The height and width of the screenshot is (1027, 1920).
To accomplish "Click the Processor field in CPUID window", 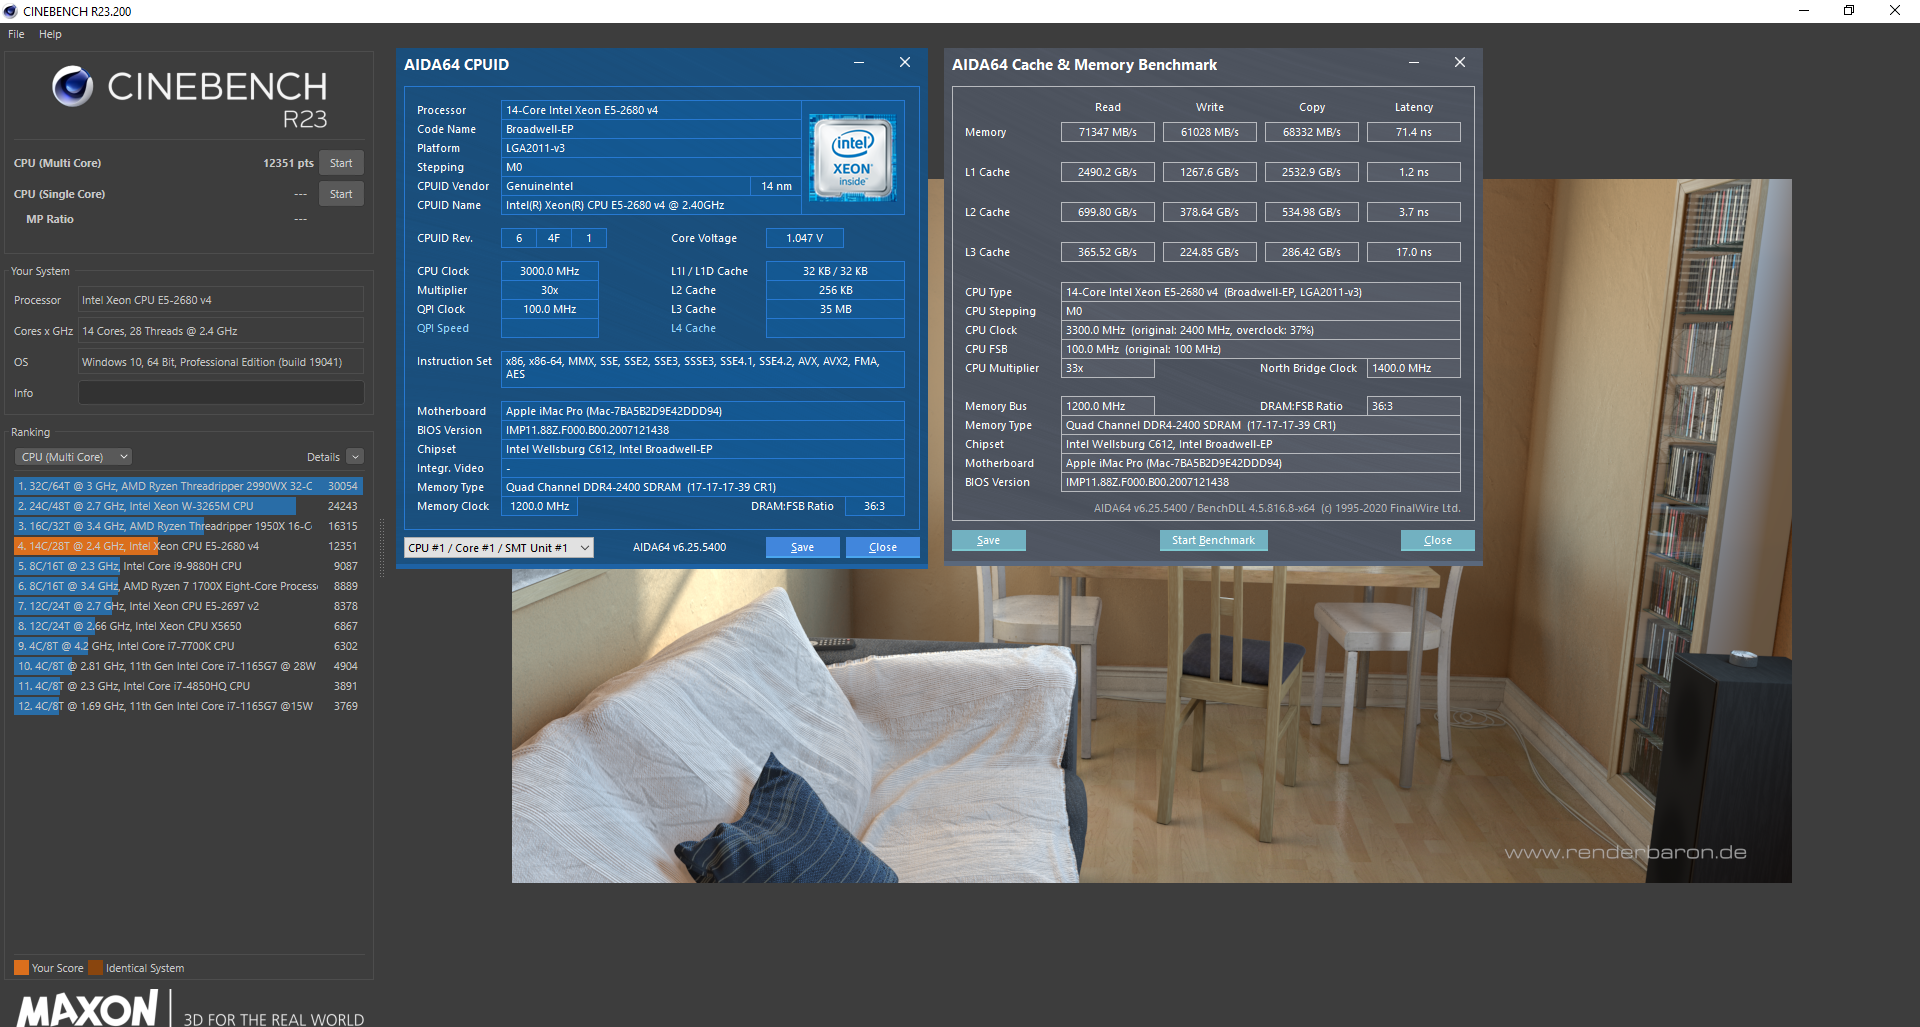I will [x=651, y=110].
